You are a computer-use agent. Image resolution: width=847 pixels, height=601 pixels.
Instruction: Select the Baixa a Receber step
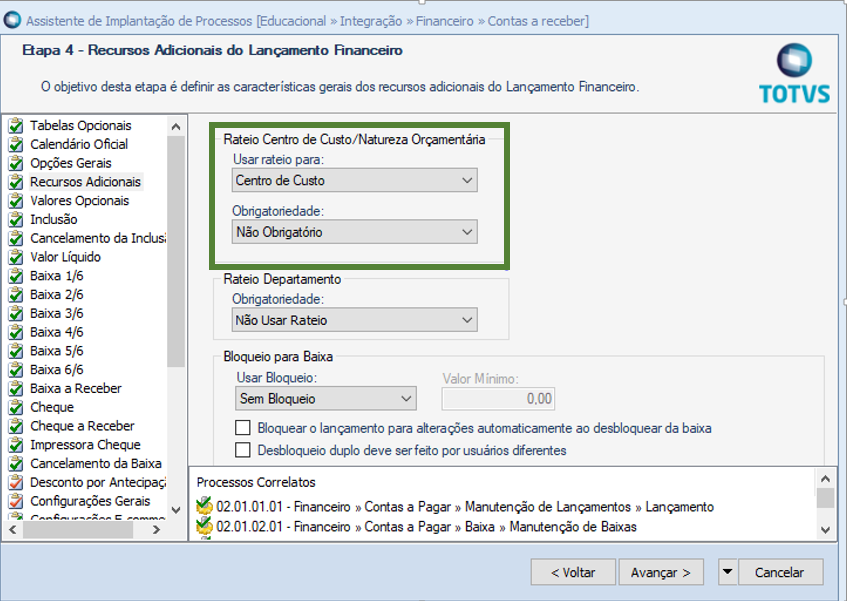click(x=76, y=389)
